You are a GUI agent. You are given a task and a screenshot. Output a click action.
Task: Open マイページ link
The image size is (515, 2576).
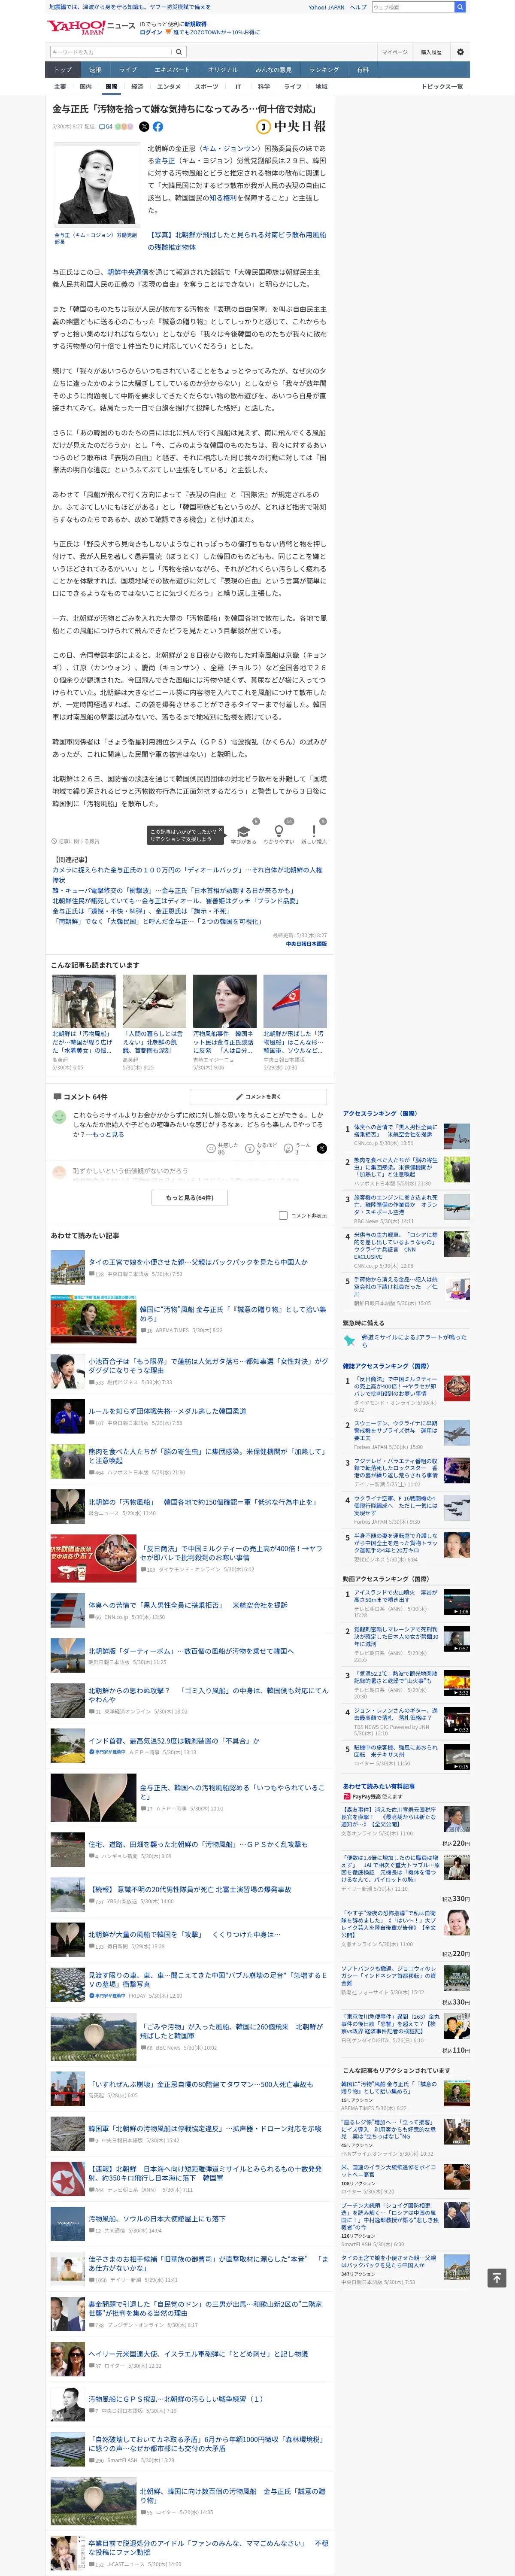click(394, 52)
